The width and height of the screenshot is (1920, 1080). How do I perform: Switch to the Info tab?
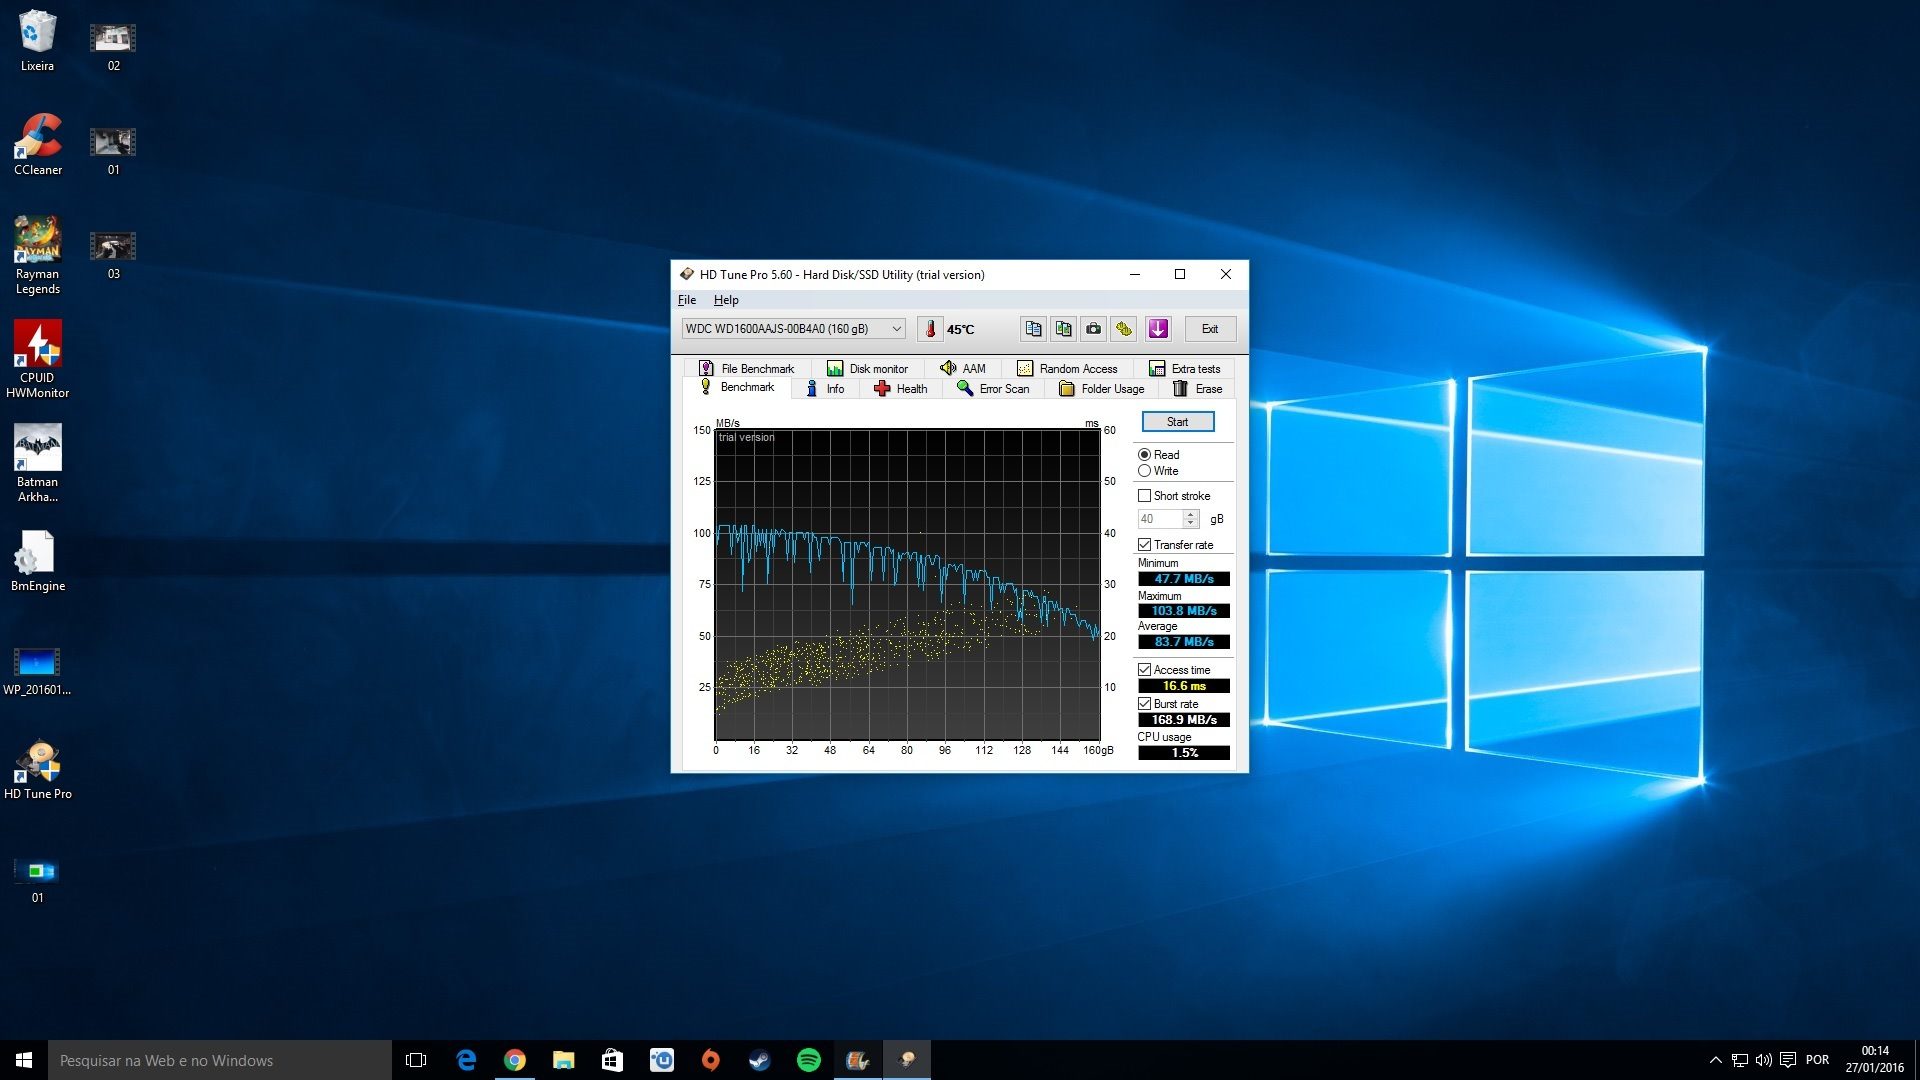(x=825, y=389)
